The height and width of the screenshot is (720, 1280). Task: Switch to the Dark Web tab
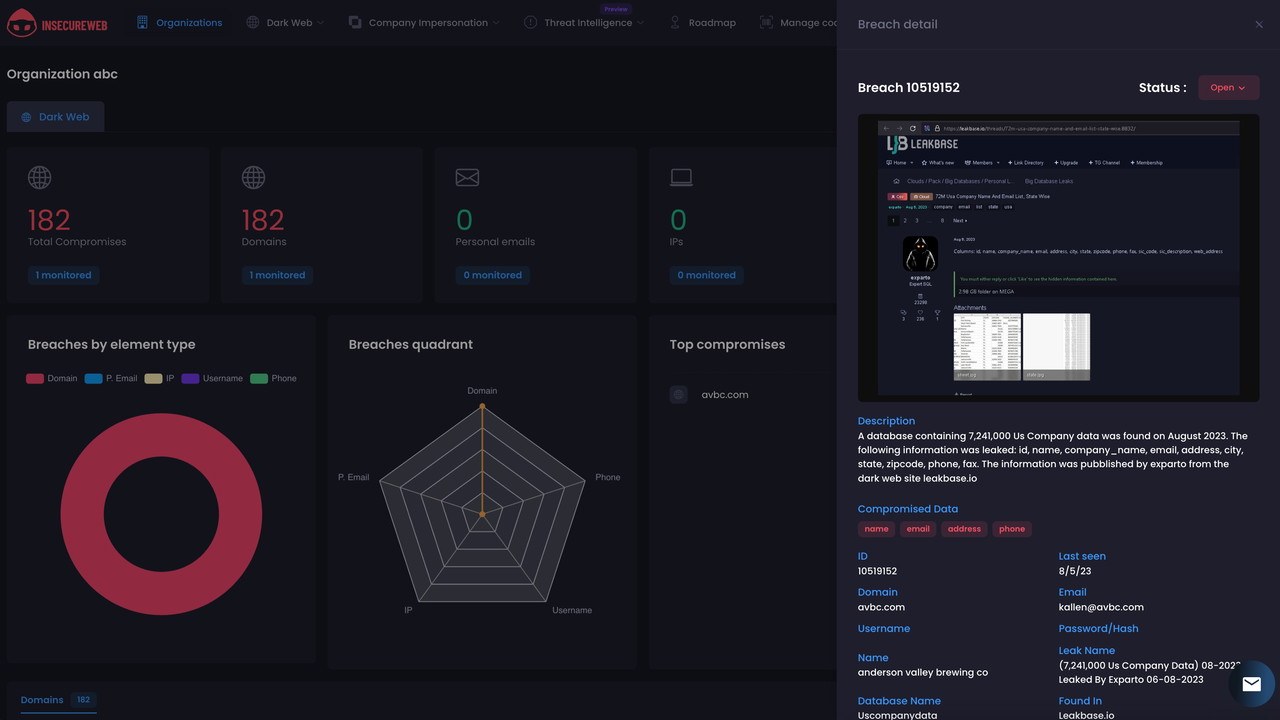(55, 117)
